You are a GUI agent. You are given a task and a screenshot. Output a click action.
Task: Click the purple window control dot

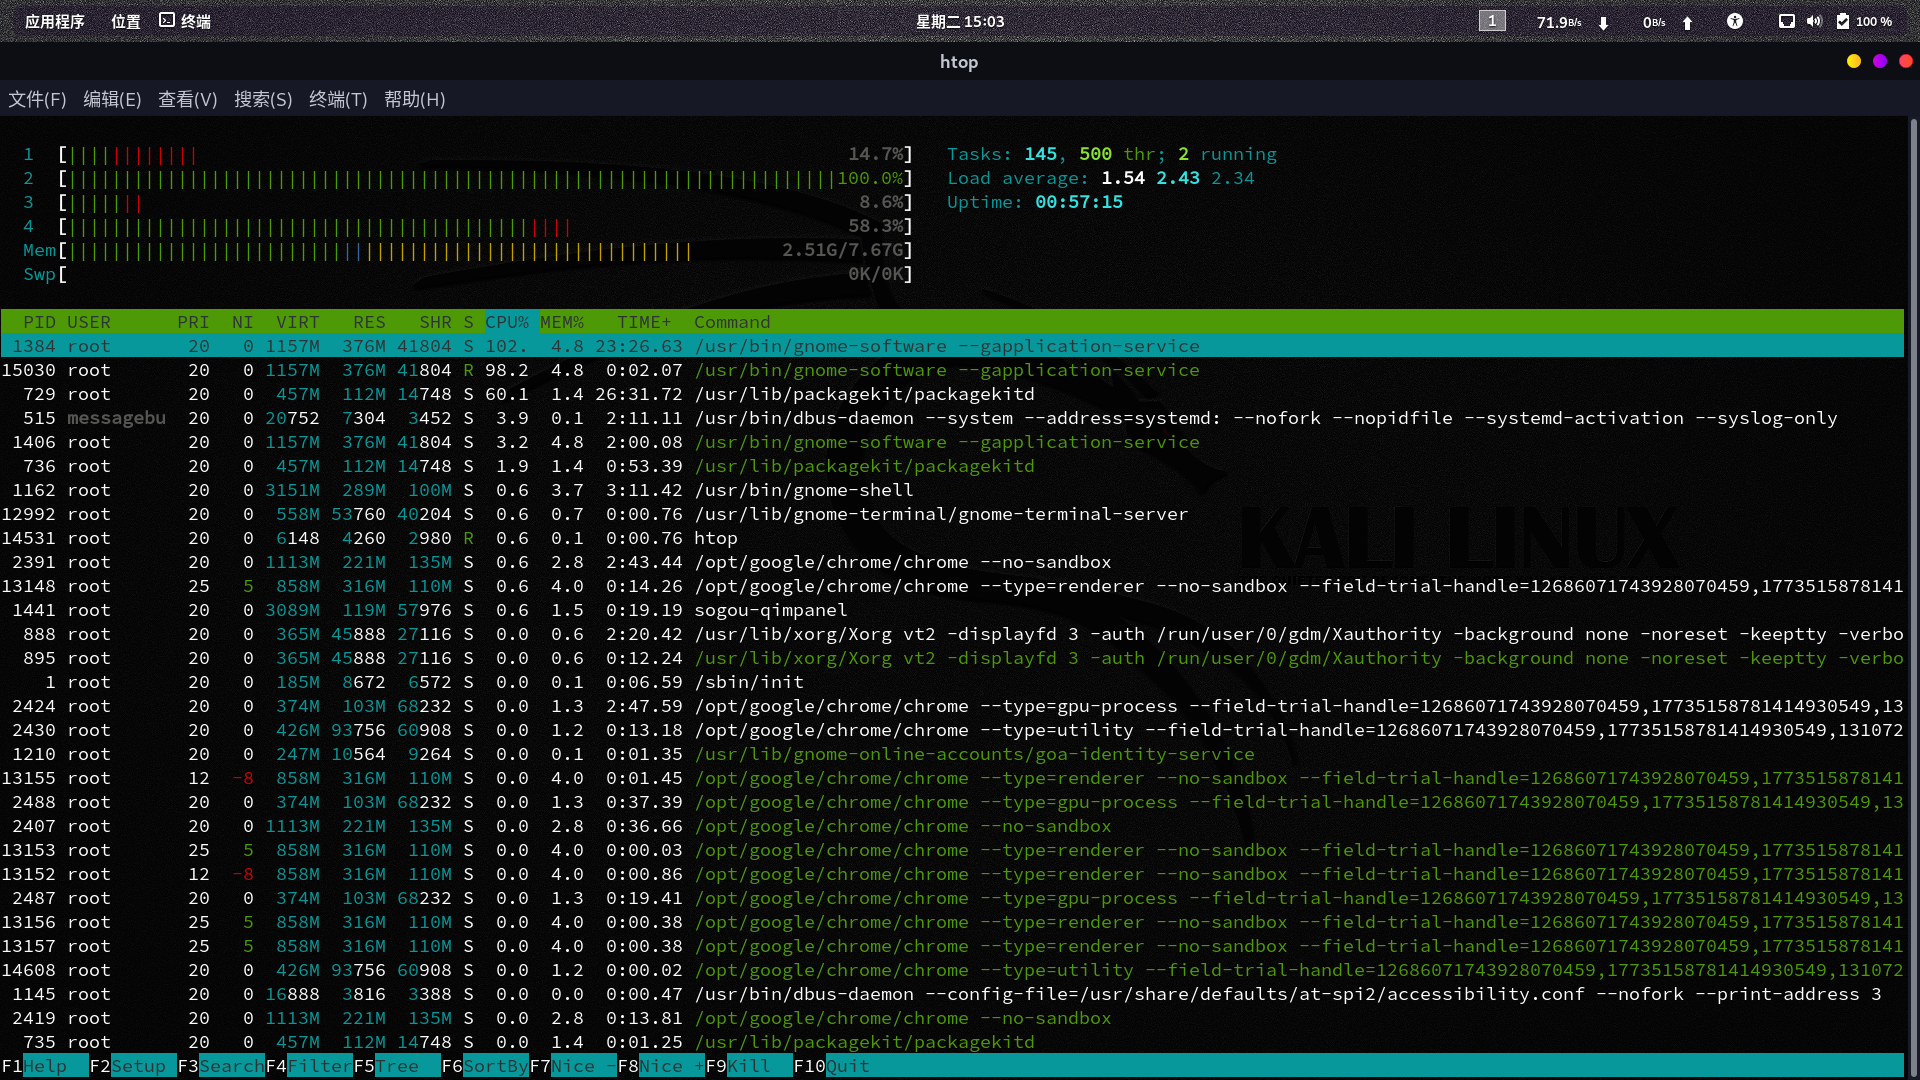pos(1880,61)
